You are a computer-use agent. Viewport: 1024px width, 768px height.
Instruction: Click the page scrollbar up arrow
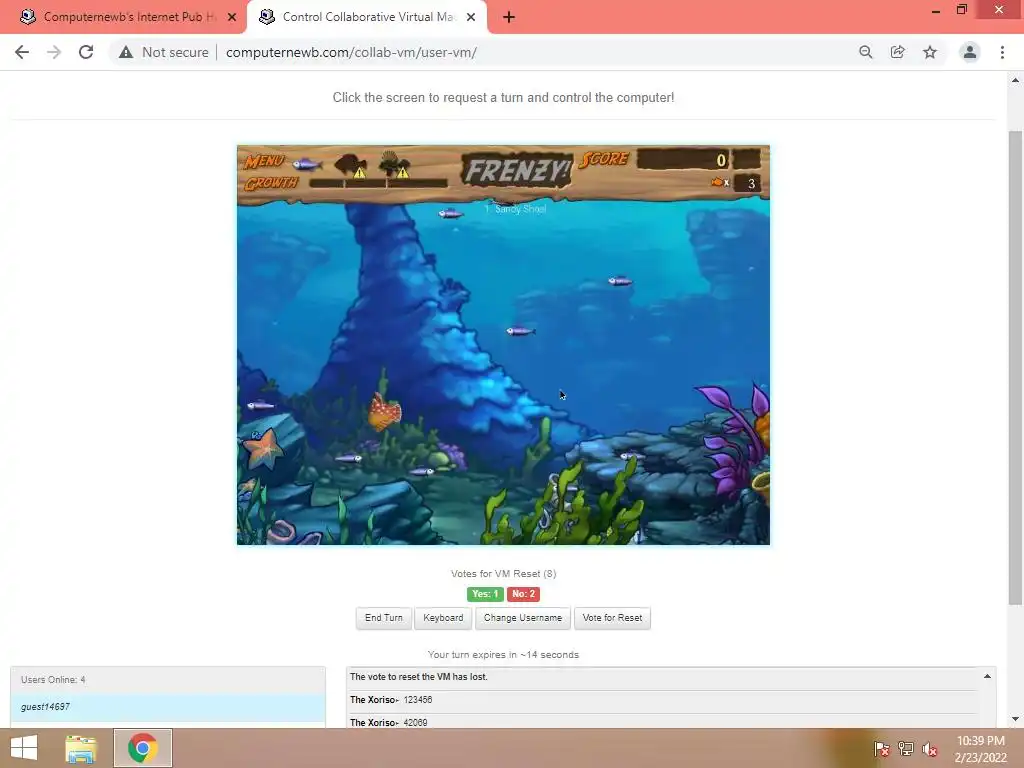pyautogui.click(x=1015, y=80)
